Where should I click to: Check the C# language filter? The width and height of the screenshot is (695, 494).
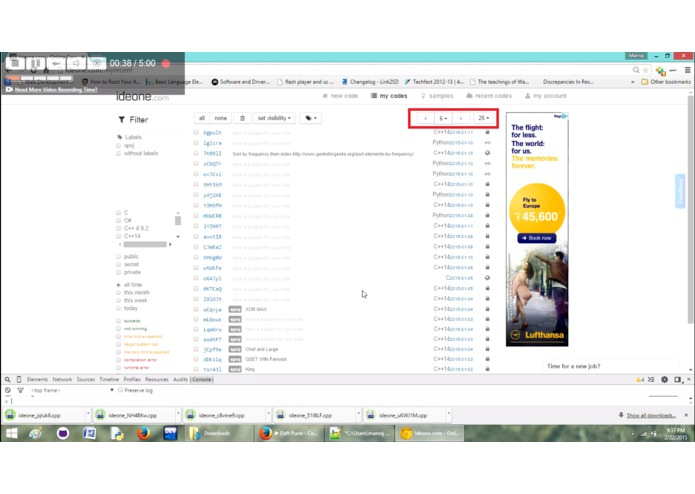click(118, 220)
